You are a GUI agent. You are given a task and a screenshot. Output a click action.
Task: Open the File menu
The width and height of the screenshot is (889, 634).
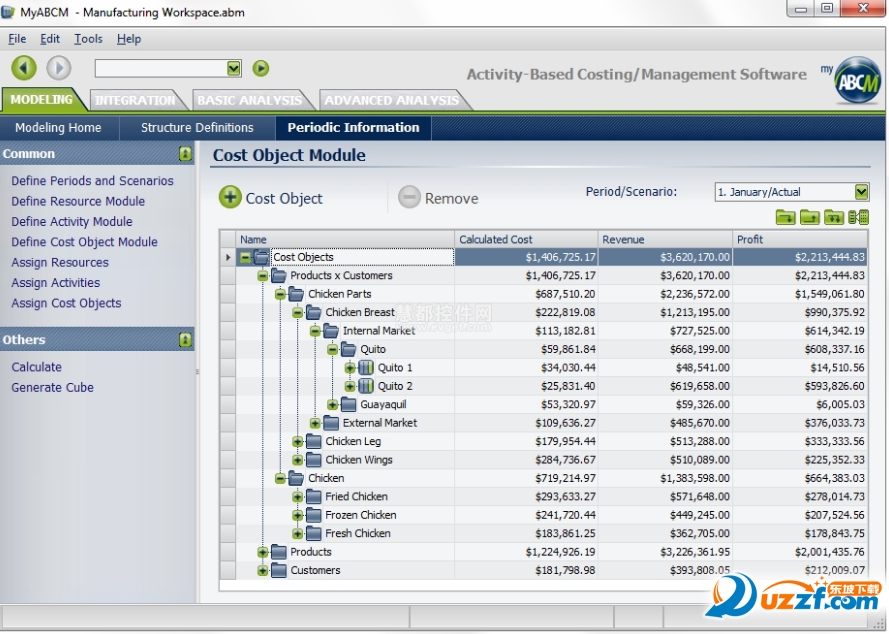click(17, 39)
